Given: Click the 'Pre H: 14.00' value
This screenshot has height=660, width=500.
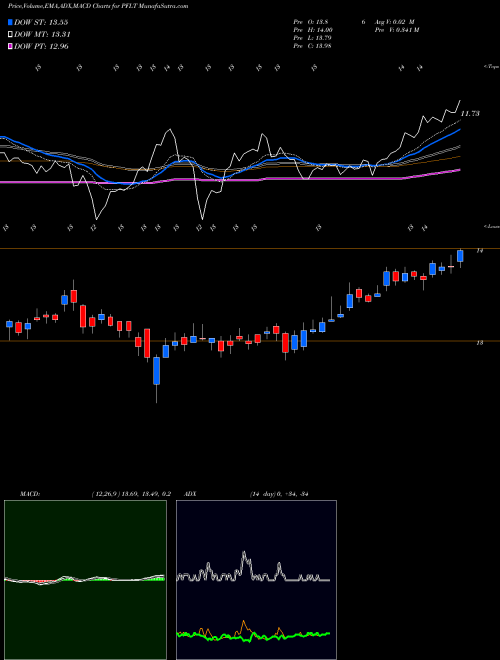Looking at the screenshot, I should pyautogui.click(x=313, y=30).
